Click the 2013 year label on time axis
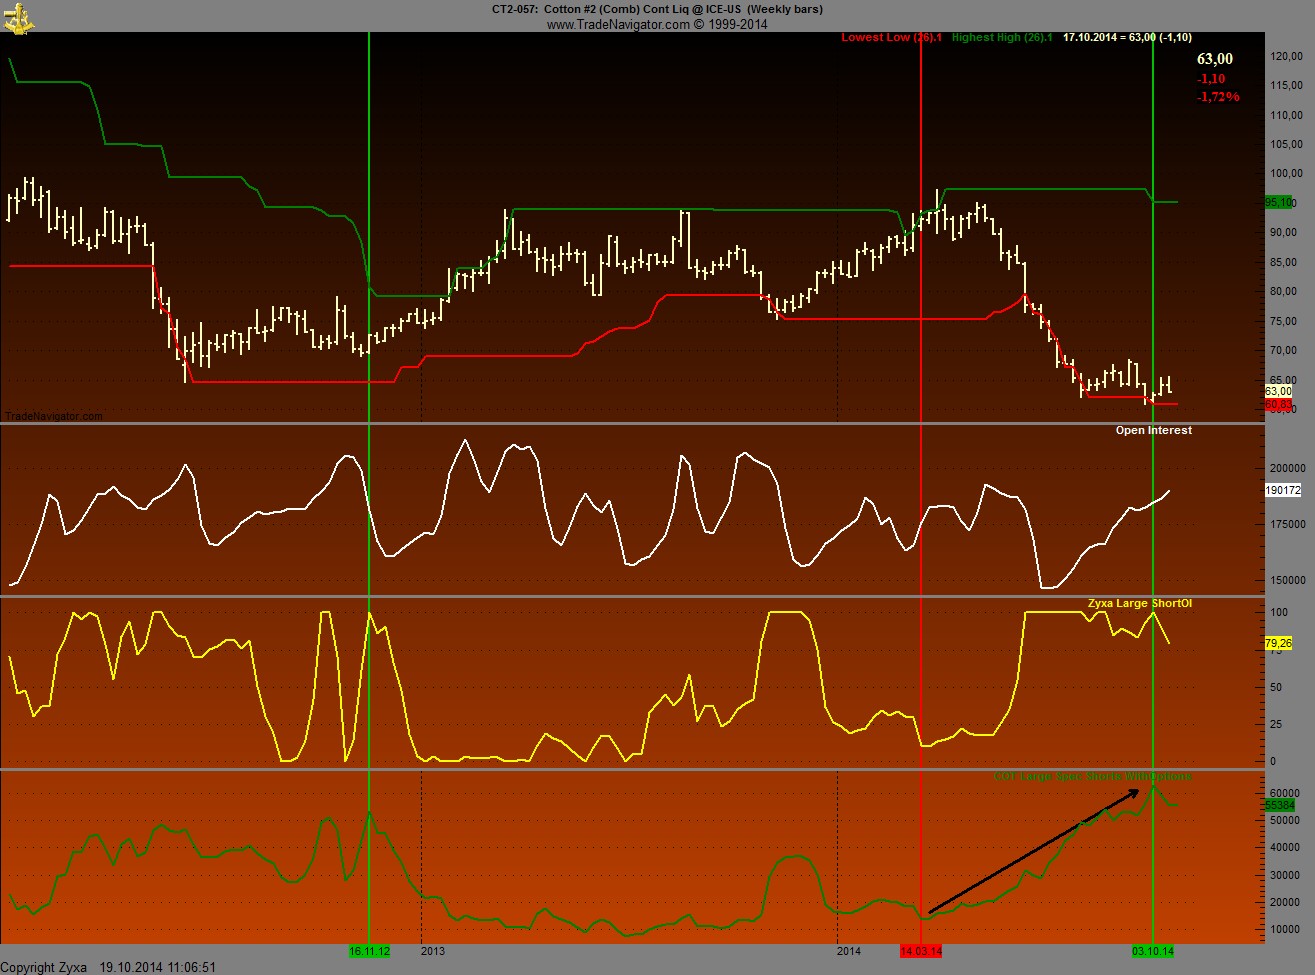This screenshot has height=975, width=1315. click(433, 951)
